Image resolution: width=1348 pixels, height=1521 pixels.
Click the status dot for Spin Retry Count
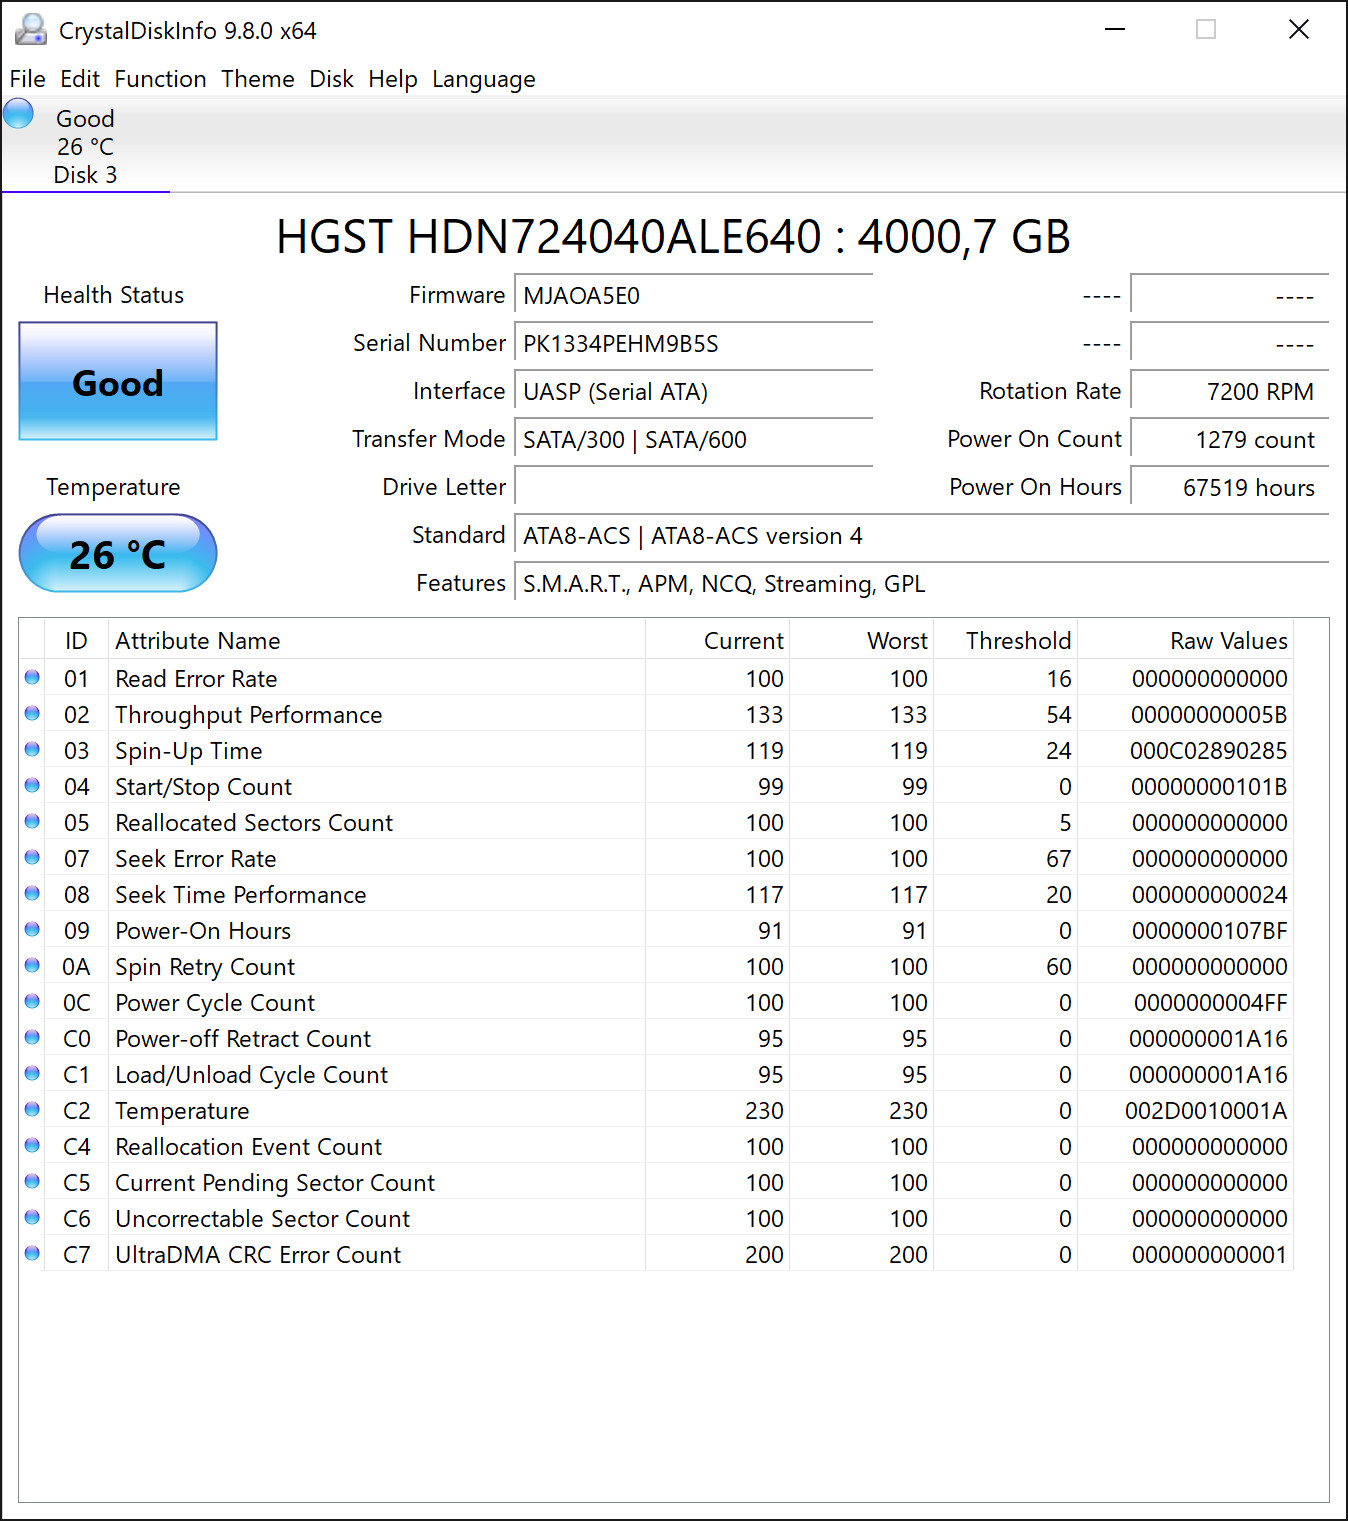[x=32, y=966]
